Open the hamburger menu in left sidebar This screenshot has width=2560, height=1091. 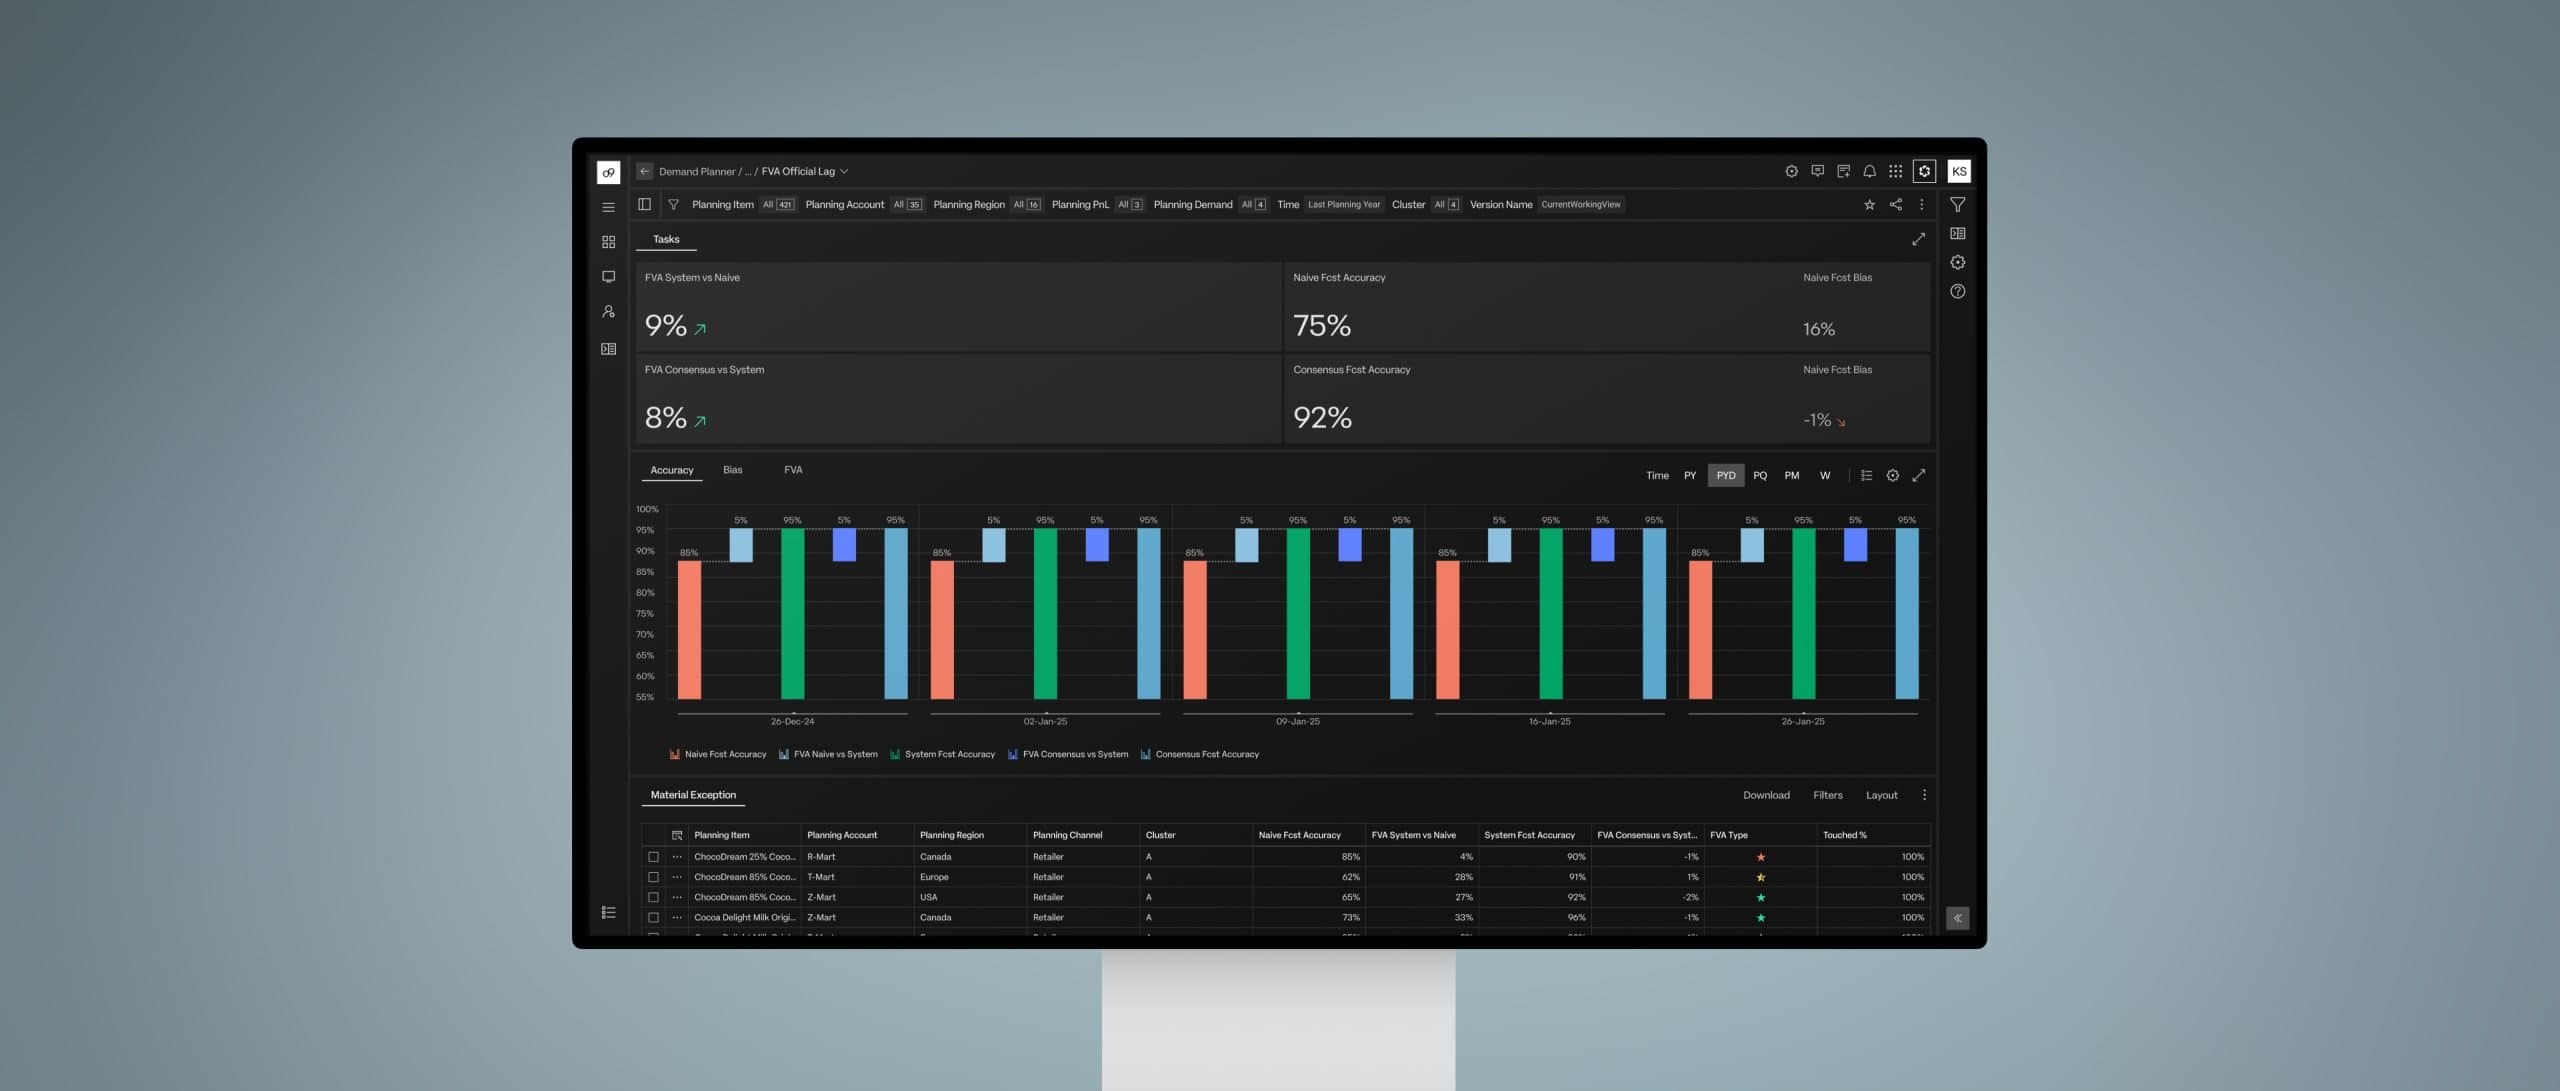[x=608, y=207]
